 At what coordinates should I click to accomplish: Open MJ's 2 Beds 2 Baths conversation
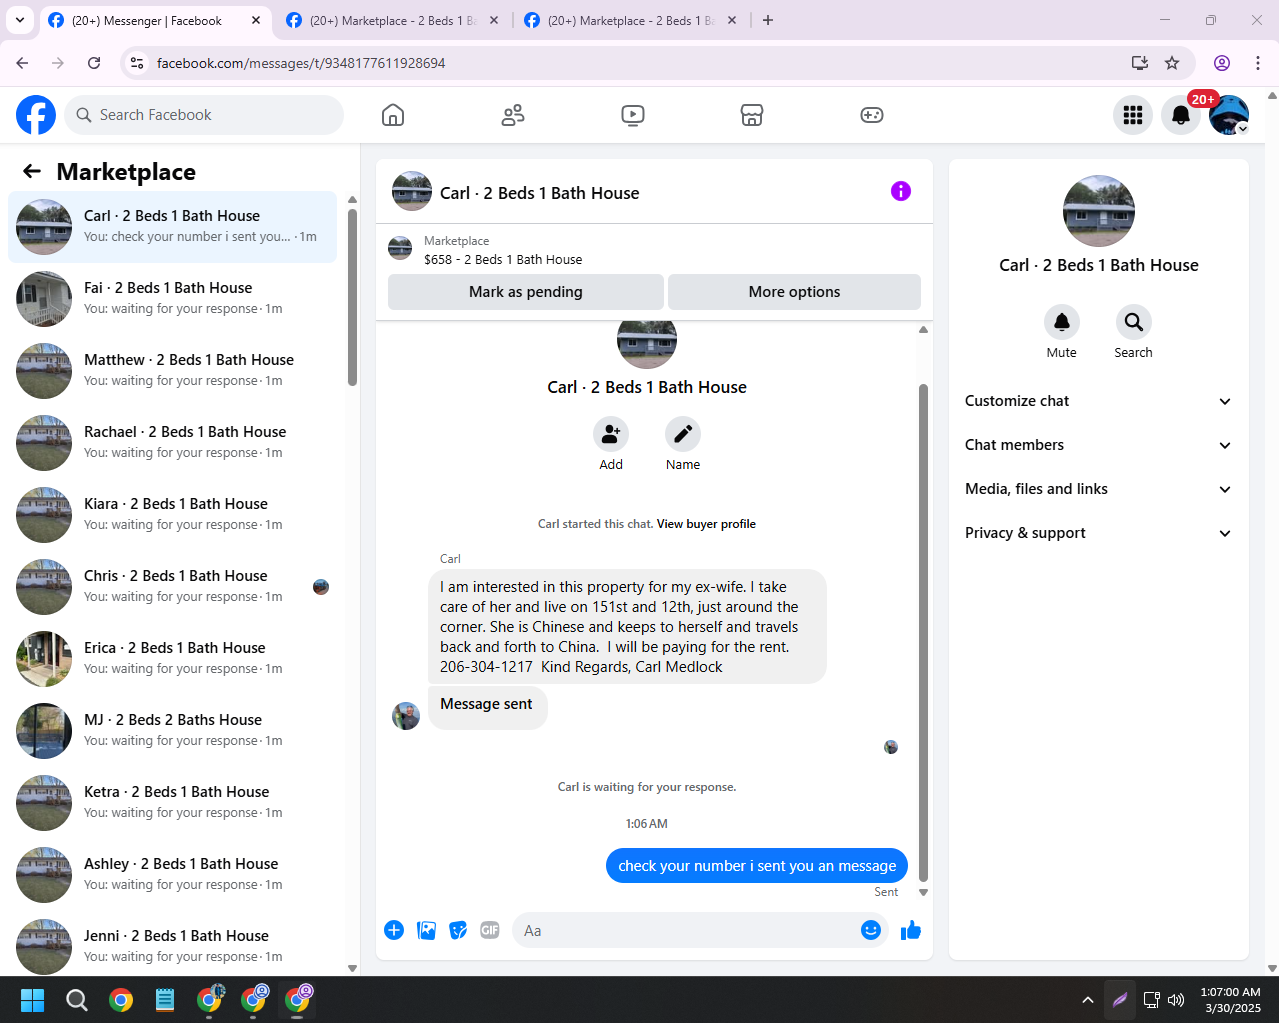[x=172, y=731]
